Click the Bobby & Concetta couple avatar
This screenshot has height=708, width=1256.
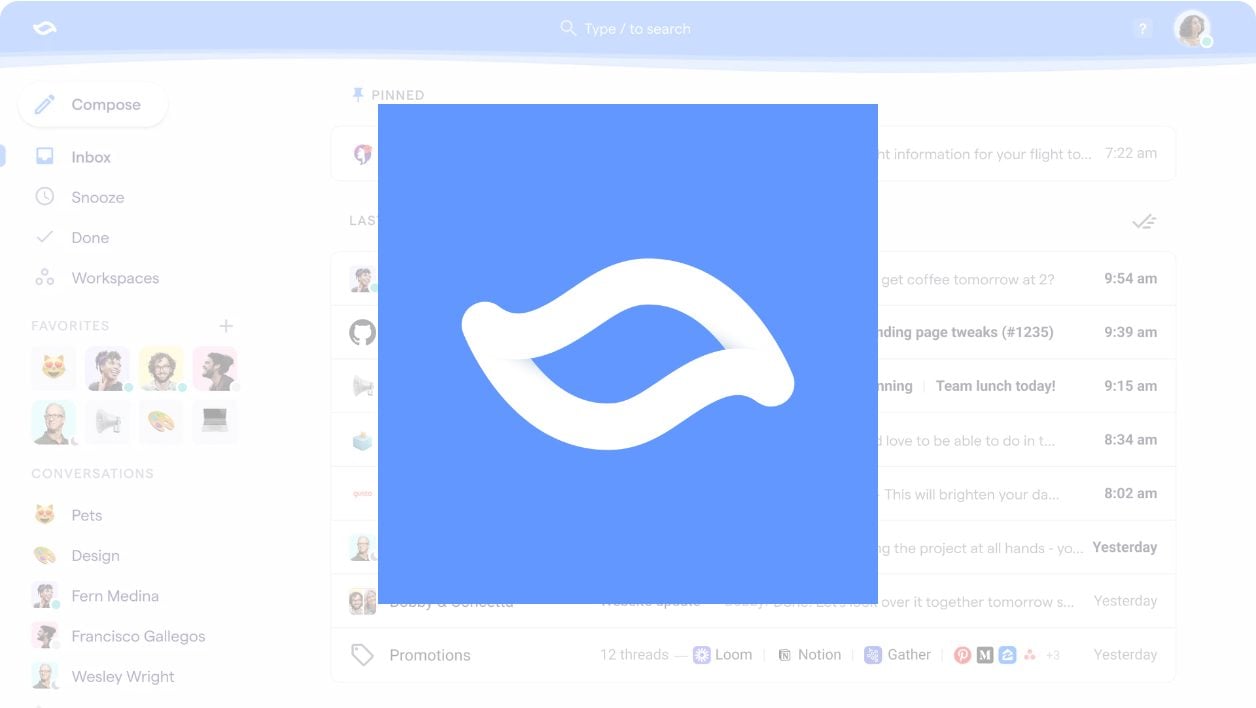(362, 602)
